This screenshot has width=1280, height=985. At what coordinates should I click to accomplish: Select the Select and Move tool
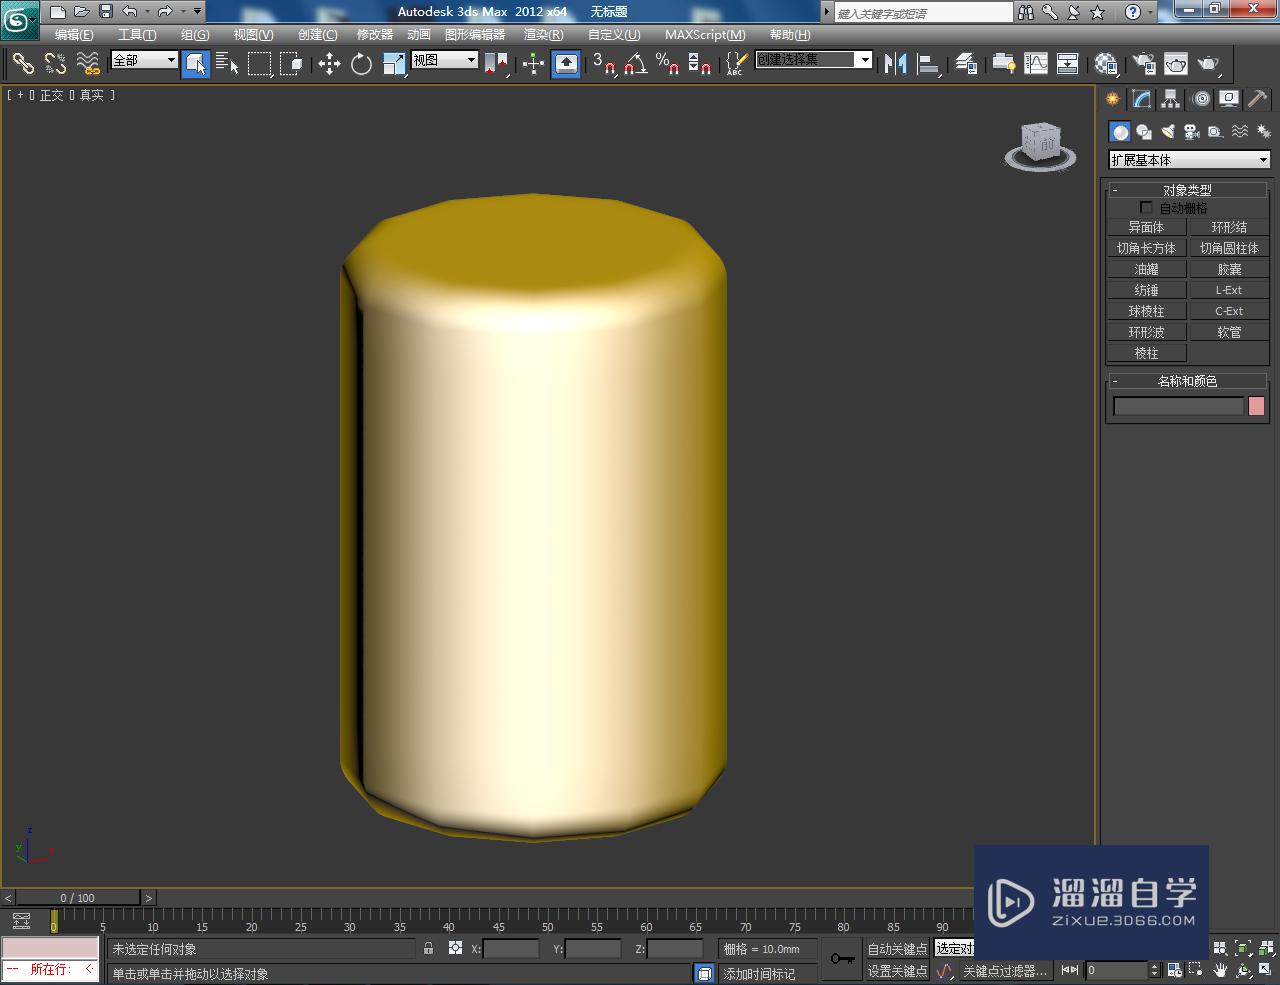point(329,64)
